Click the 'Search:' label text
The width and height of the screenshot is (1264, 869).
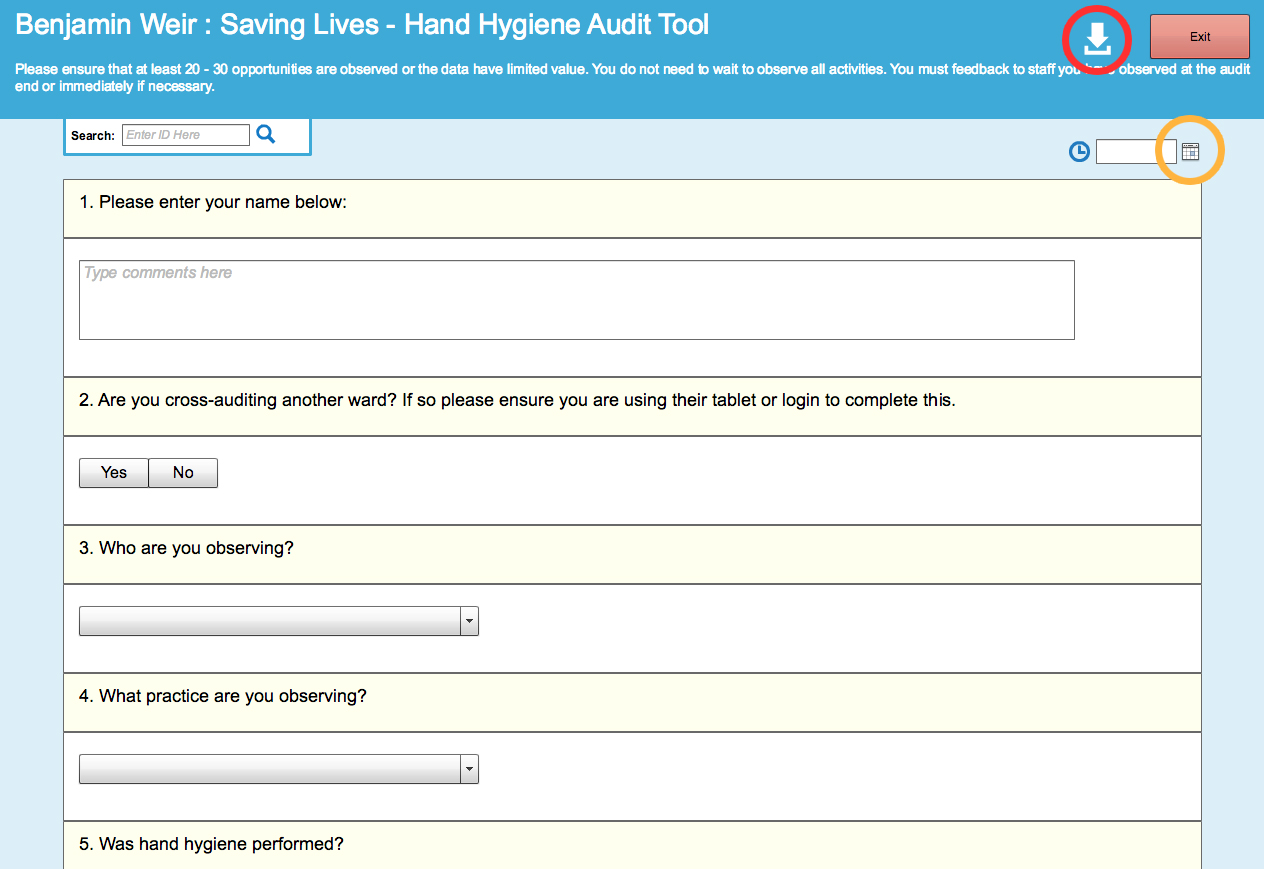pyautogui.click(x=93, y=136)
